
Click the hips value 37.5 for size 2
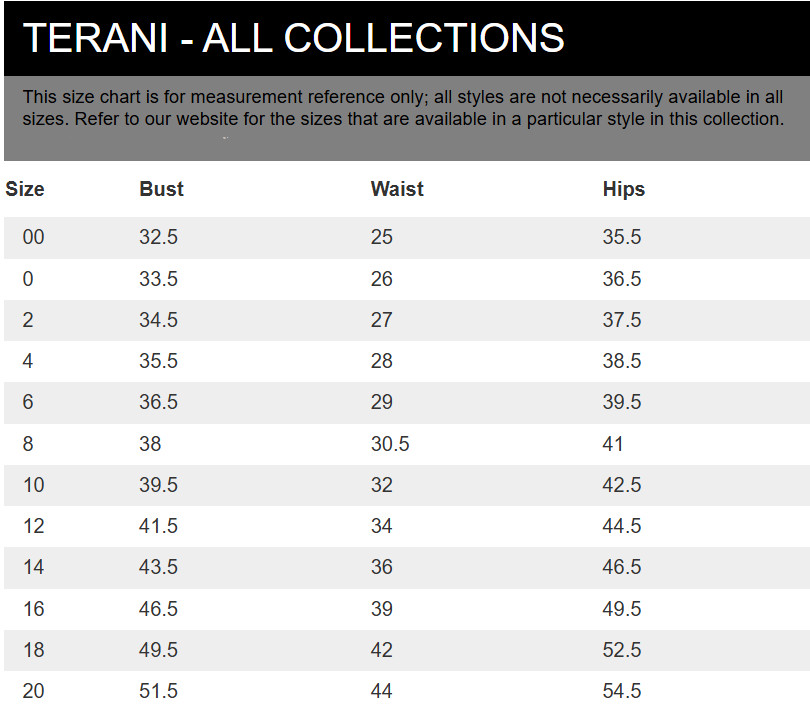(621, 320)
